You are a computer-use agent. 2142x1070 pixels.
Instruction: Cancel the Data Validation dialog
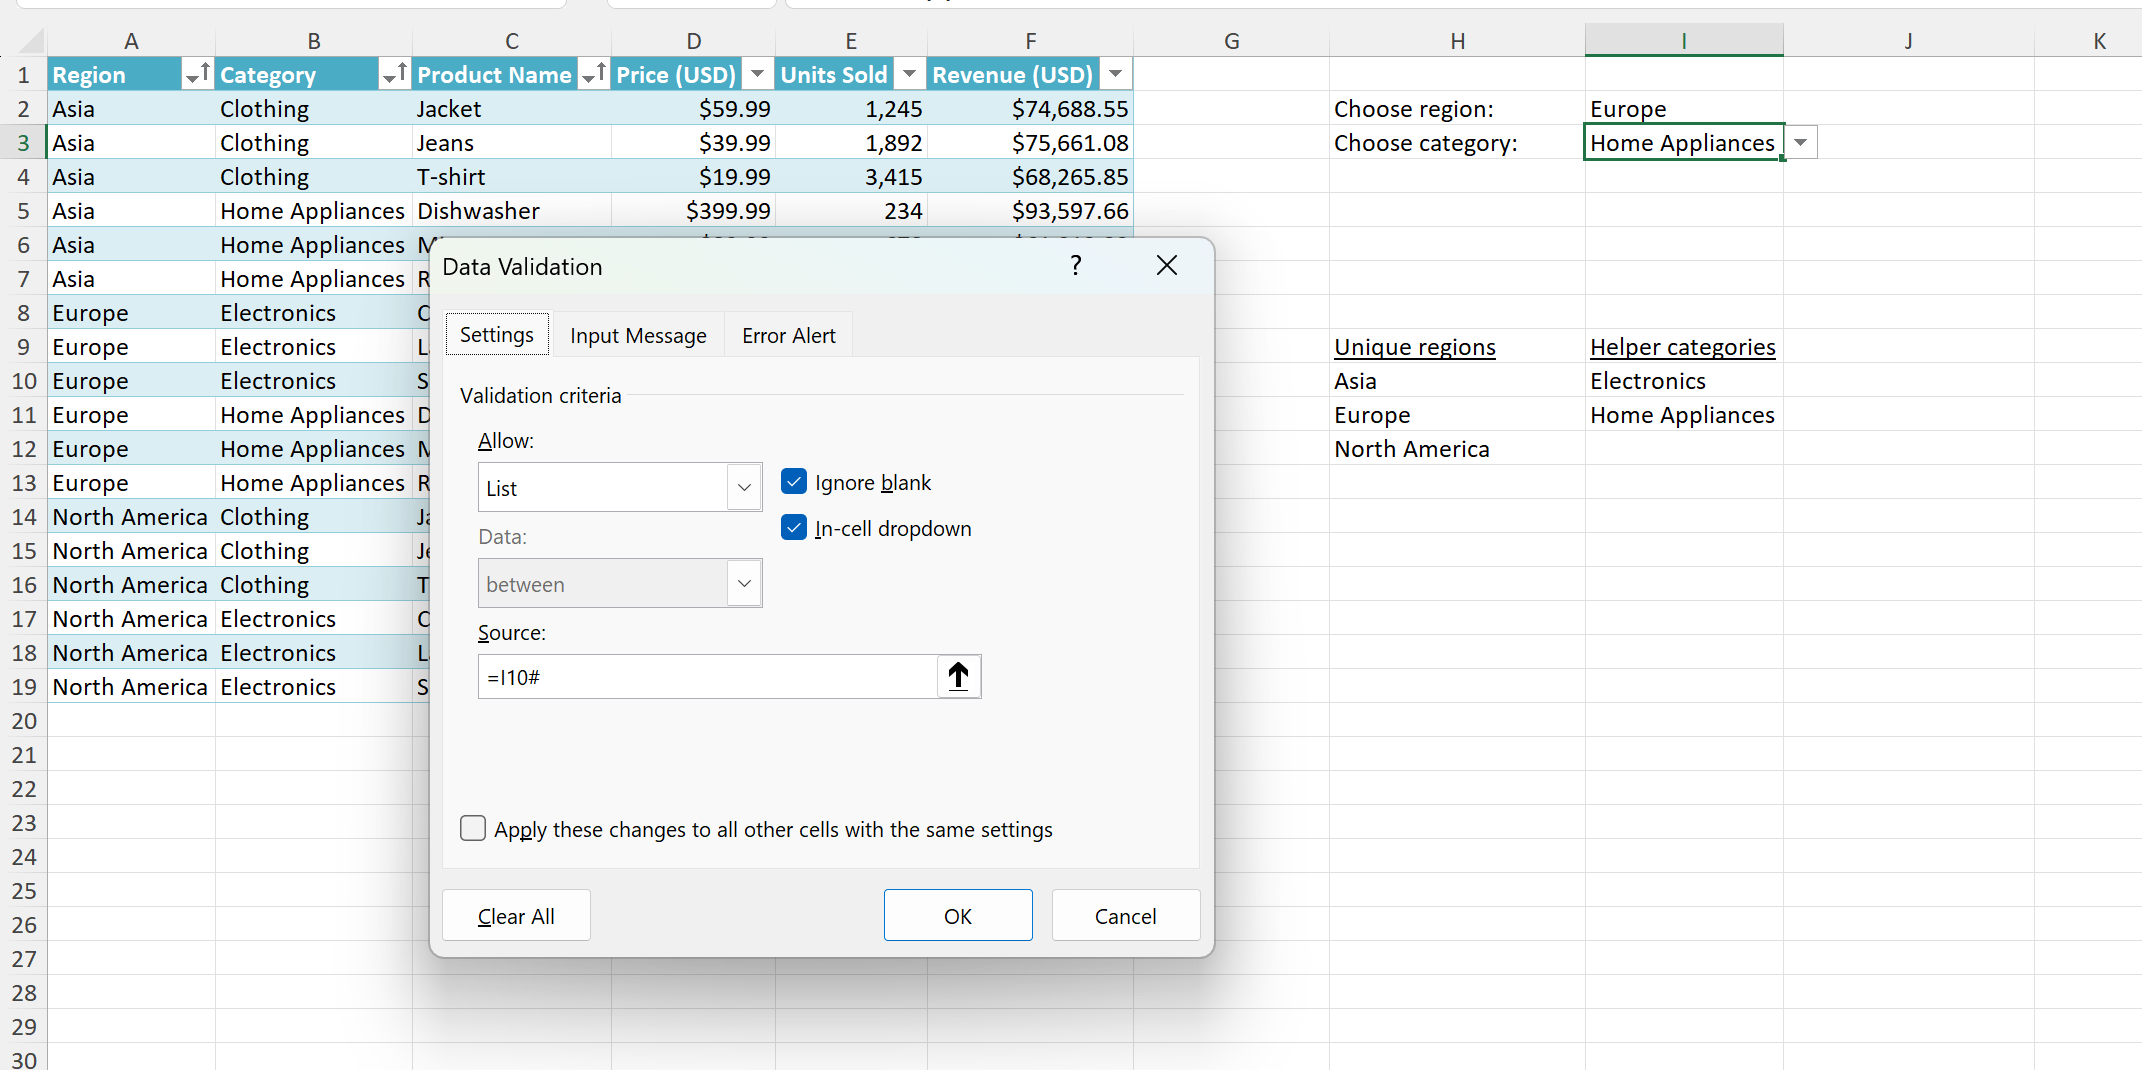click(1125, 916)
